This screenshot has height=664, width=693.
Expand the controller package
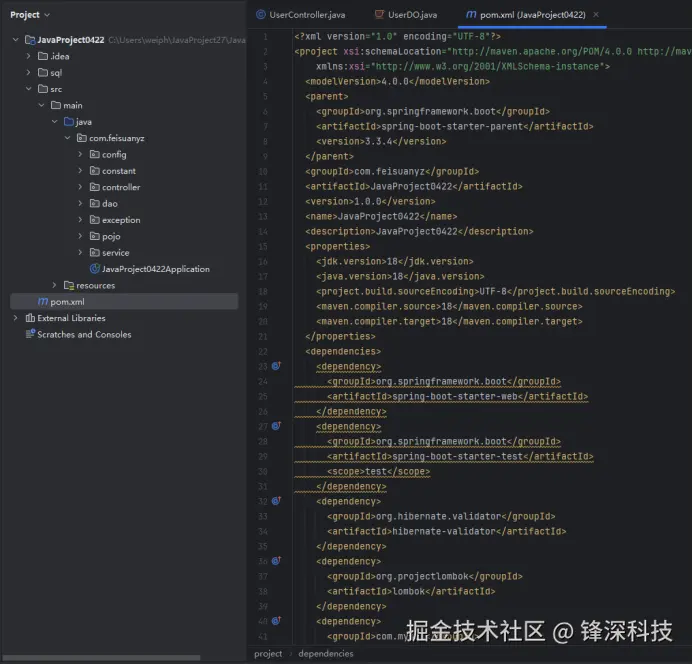point(80,187)
